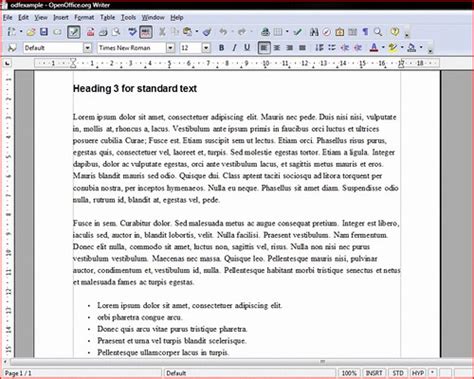Open the Navigator
Screen dimensions: 474x379
click(327, 32)
